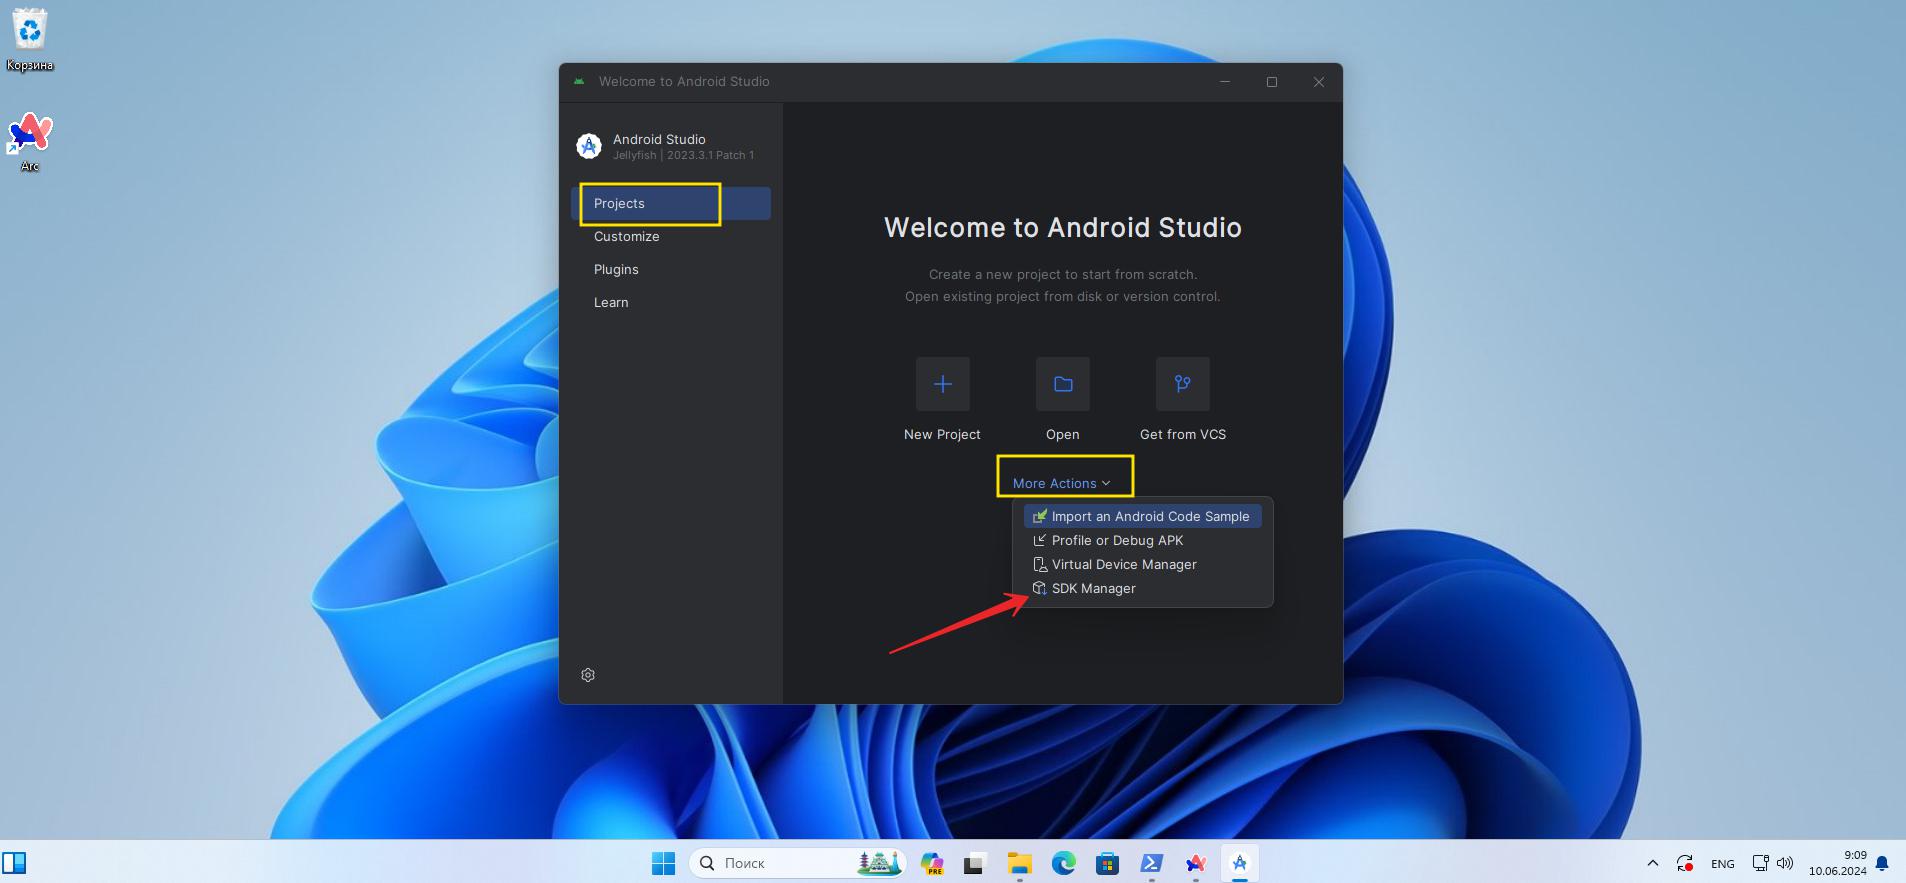Viewport: 1906px width, 883px height.
Task: Switch the ENG input language
Action: (1723, 863)
